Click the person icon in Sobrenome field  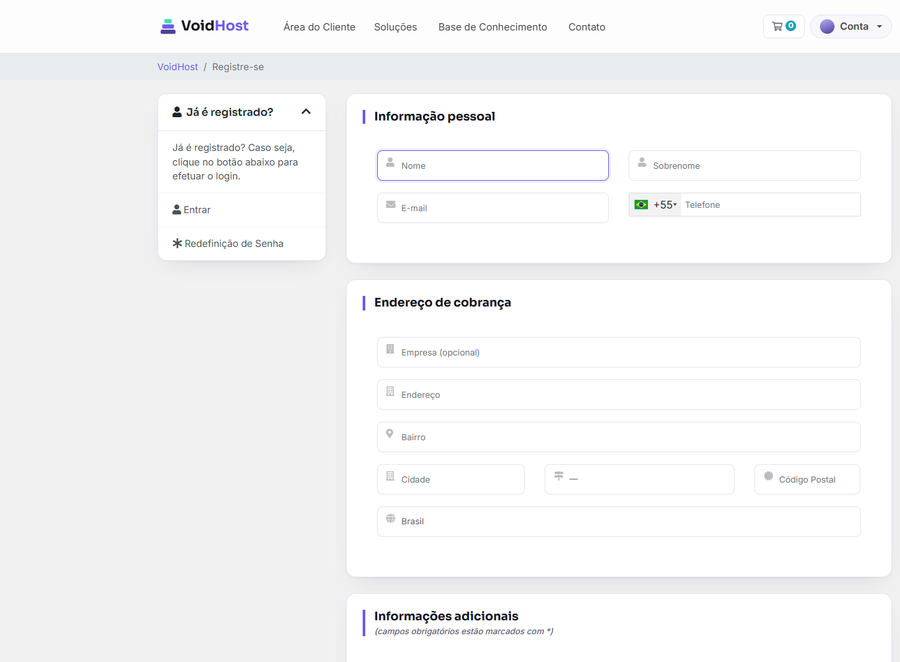[642, 162]
